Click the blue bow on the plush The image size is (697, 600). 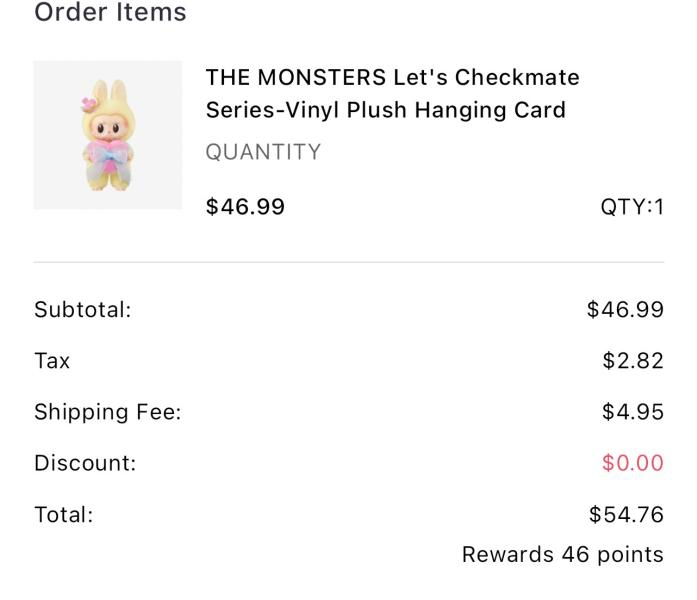click(x=109, y=157)
